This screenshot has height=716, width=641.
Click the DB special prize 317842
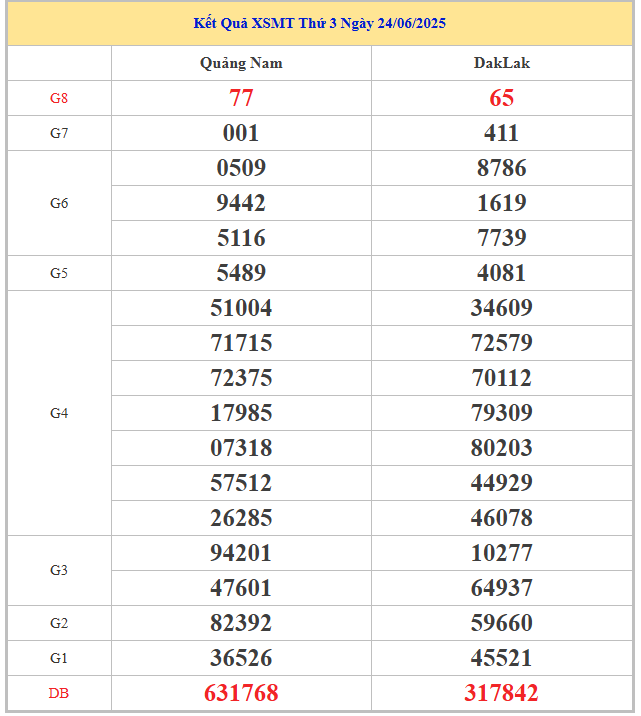[x=501, y=693]
